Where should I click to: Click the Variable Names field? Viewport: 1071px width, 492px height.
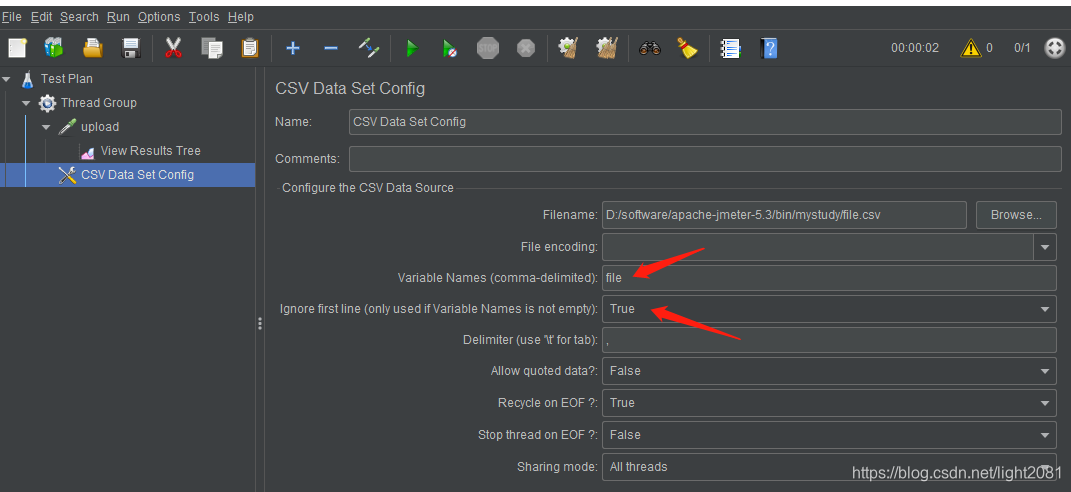click(829, 278)
